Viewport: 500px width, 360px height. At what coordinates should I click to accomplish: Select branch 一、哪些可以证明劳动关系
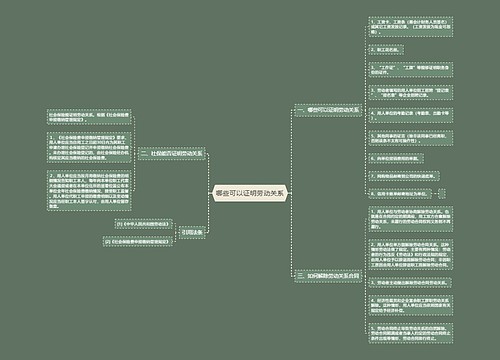(x=328, y=110)
